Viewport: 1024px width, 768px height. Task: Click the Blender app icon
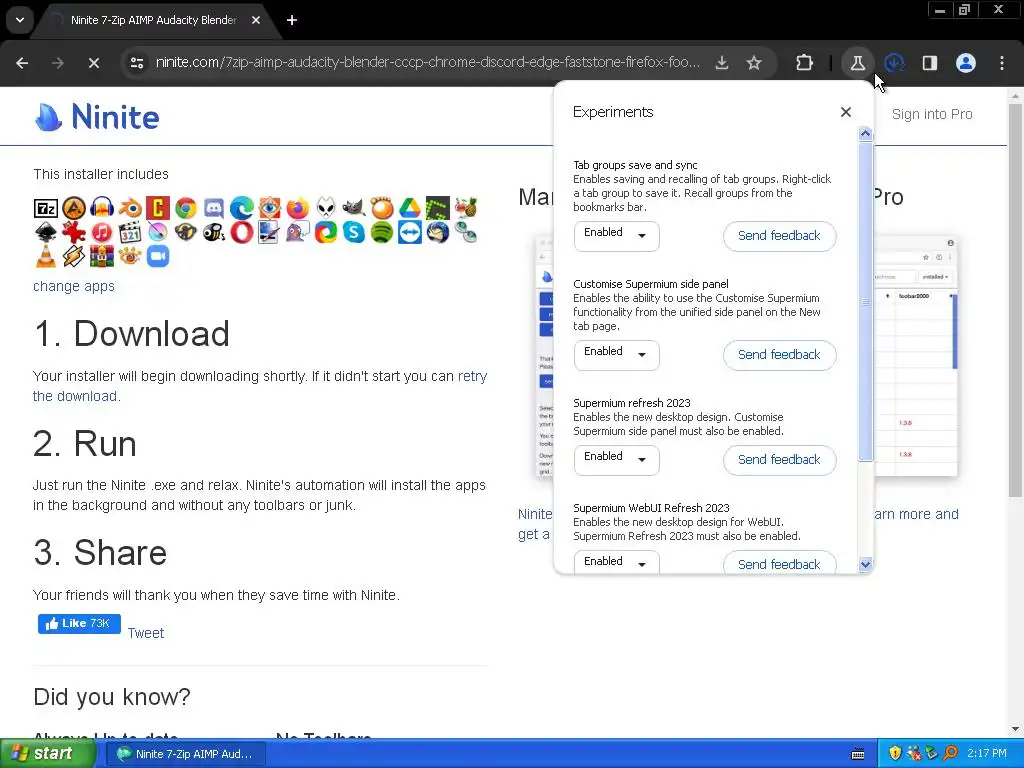[130, 208]
